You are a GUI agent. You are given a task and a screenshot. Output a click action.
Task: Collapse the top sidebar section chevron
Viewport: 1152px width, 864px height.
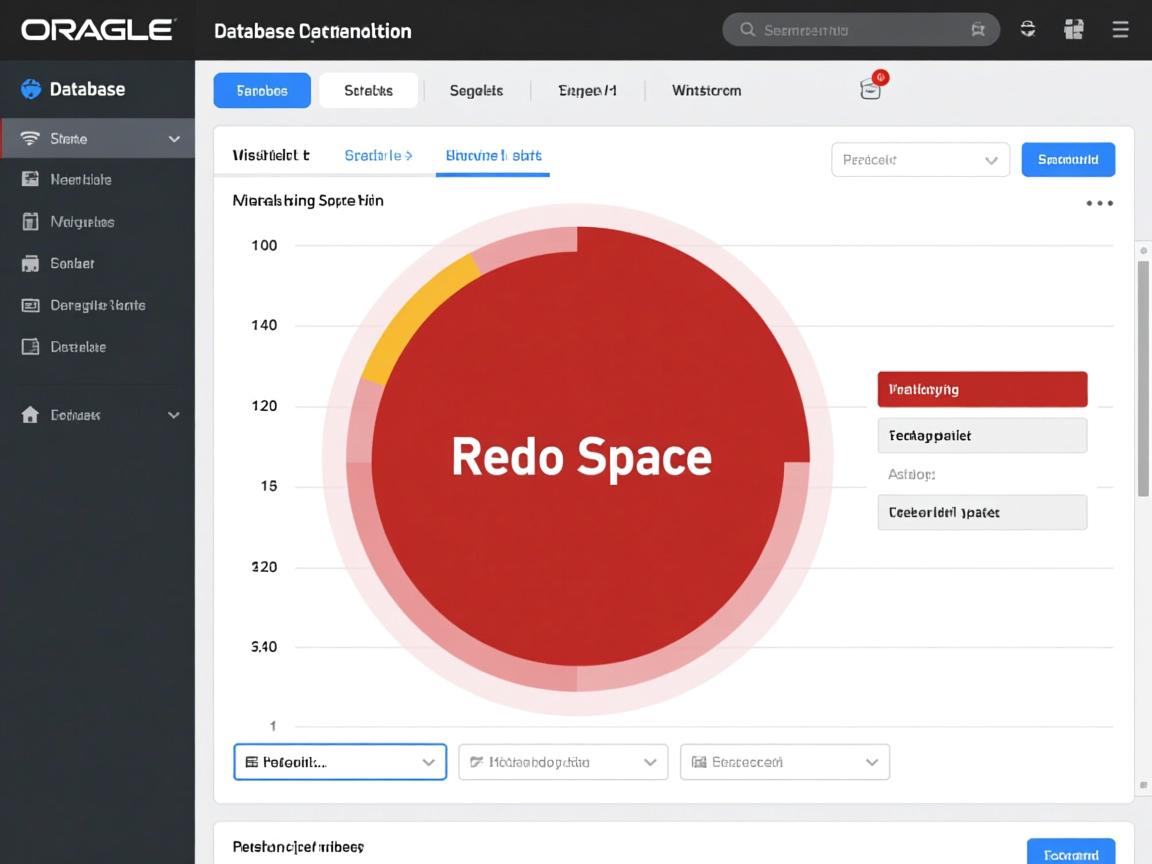point(173,138)
